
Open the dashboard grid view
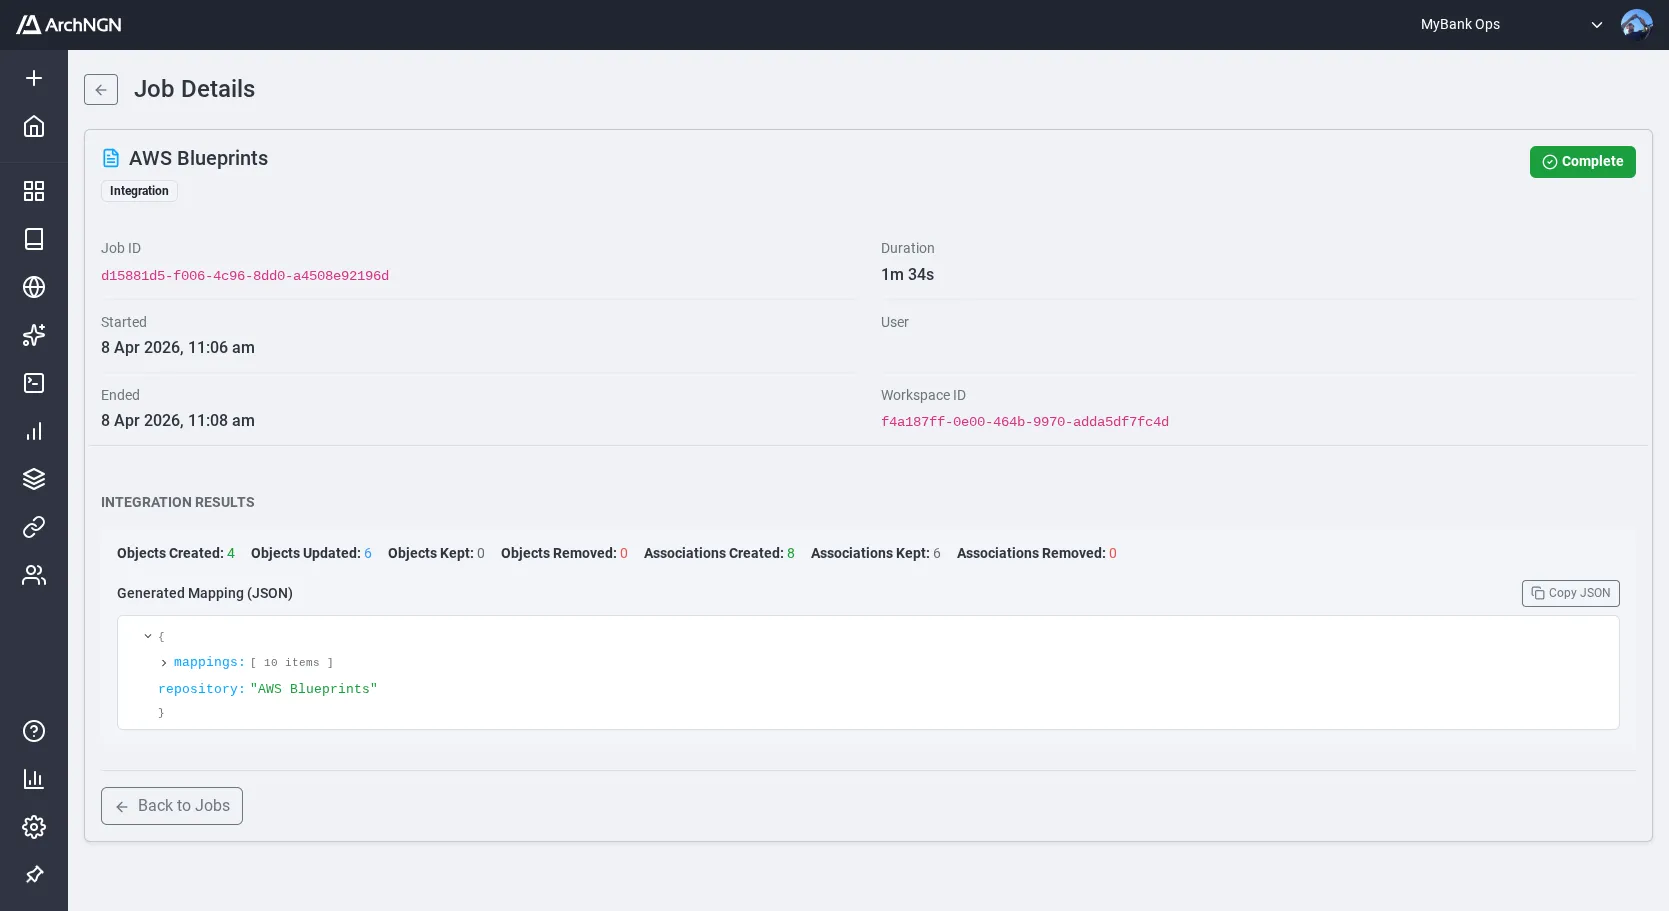tap(34, 191)
